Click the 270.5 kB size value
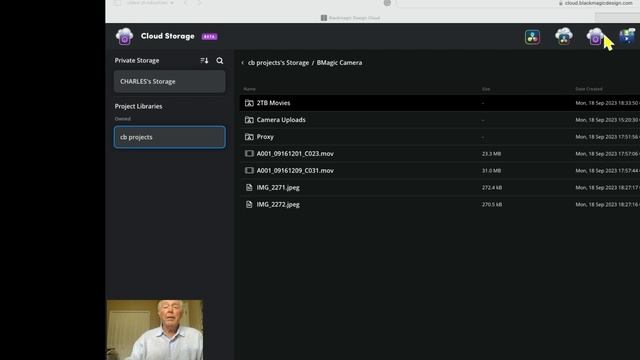Viewport: 640px width, 360px height. (492, 204)
